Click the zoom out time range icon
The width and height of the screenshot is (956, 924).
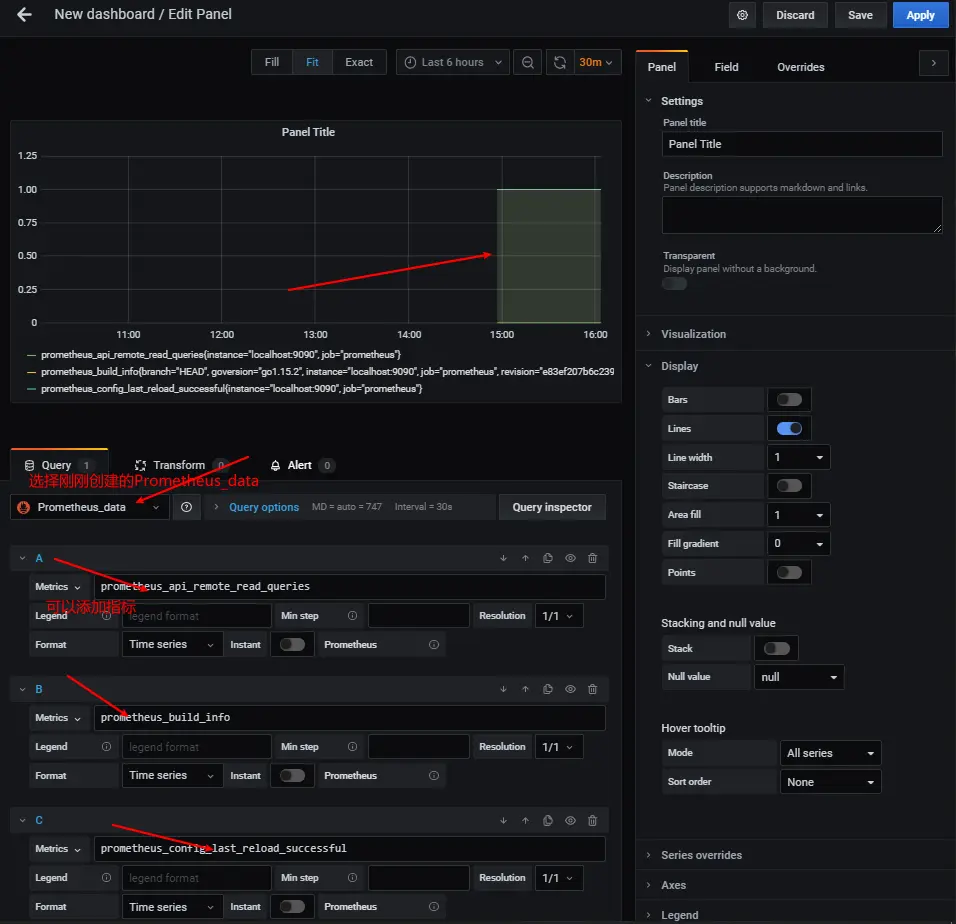pyautogui.click(x=528, y=62)
